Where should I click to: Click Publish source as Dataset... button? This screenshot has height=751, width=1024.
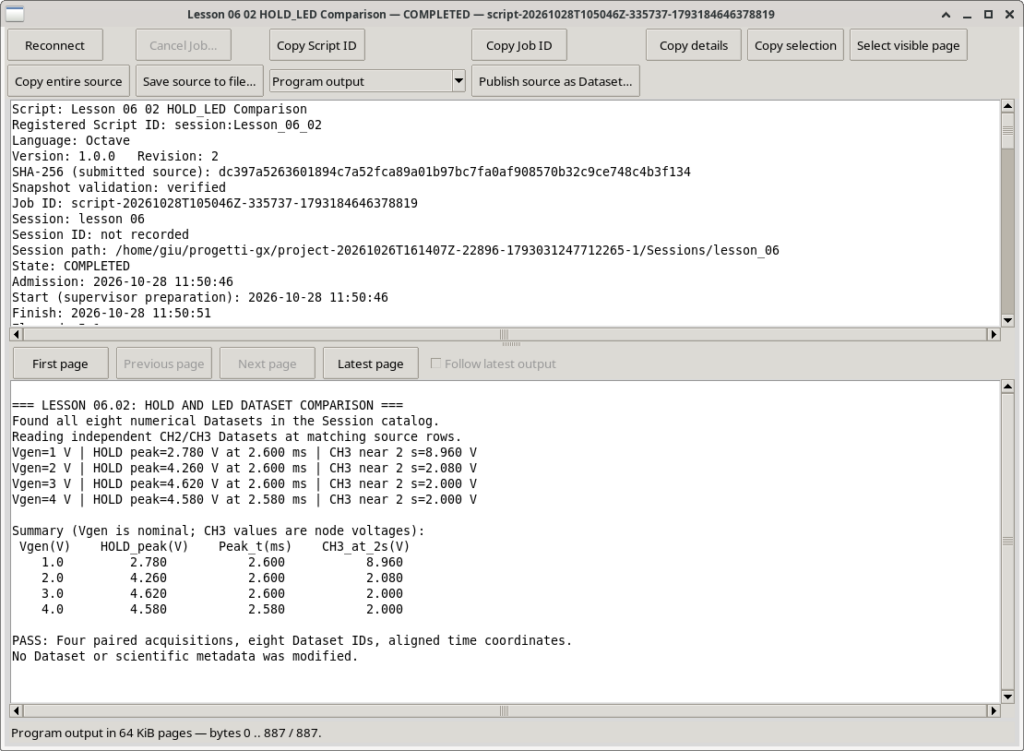pos(555,82)
